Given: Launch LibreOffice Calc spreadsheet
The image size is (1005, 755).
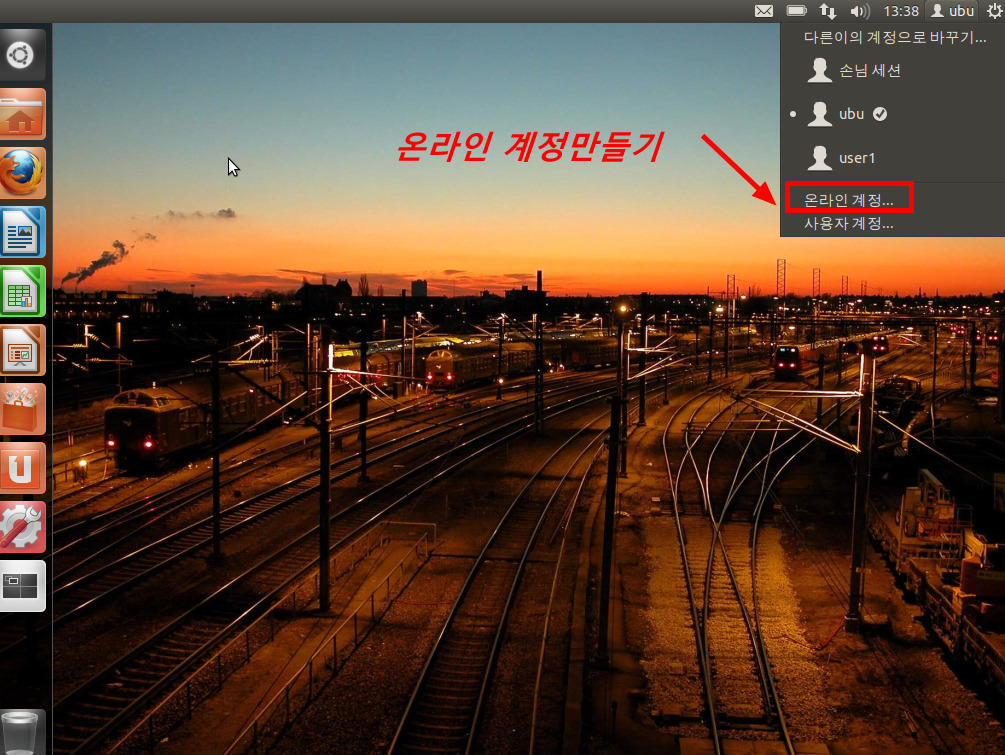Looking at the screenshot, I should pyautogui.click(x=22, y=291).
